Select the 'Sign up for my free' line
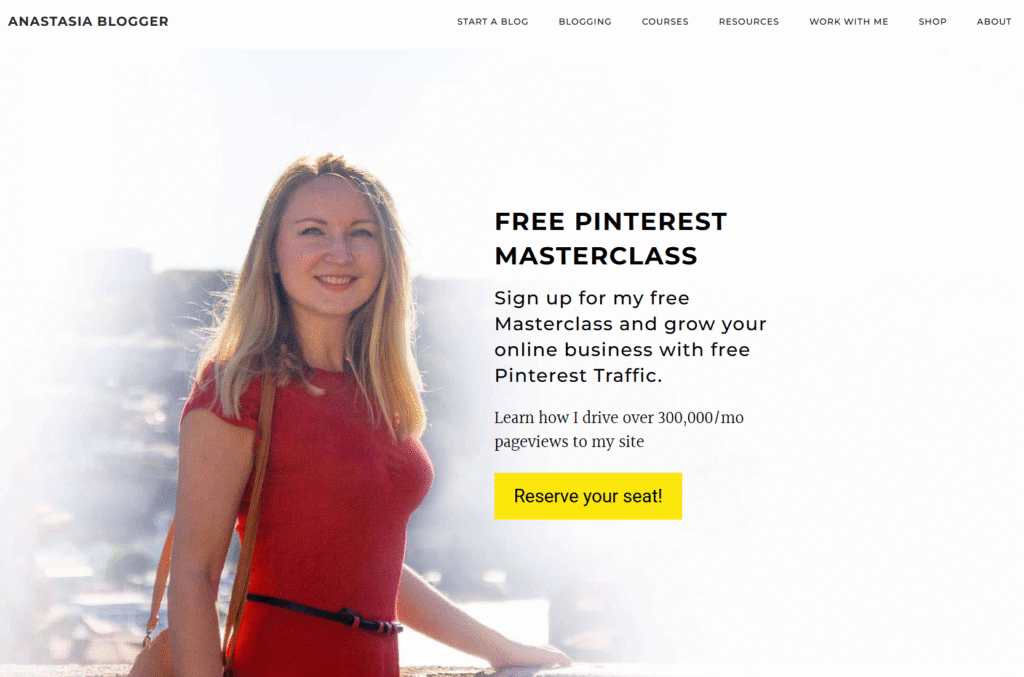Screen dimensions: 1024x677 click(x=592, y=298)
